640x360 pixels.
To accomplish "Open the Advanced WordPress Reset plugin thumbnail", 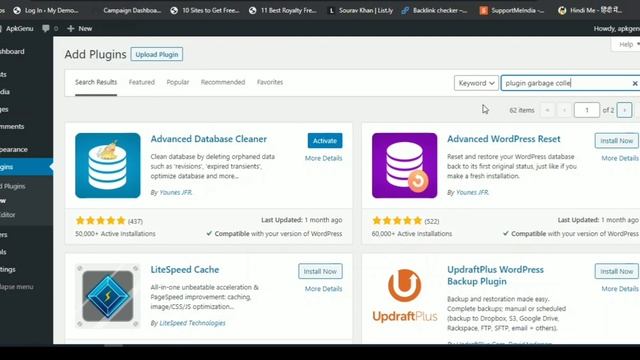I will [x=404, y=165].
